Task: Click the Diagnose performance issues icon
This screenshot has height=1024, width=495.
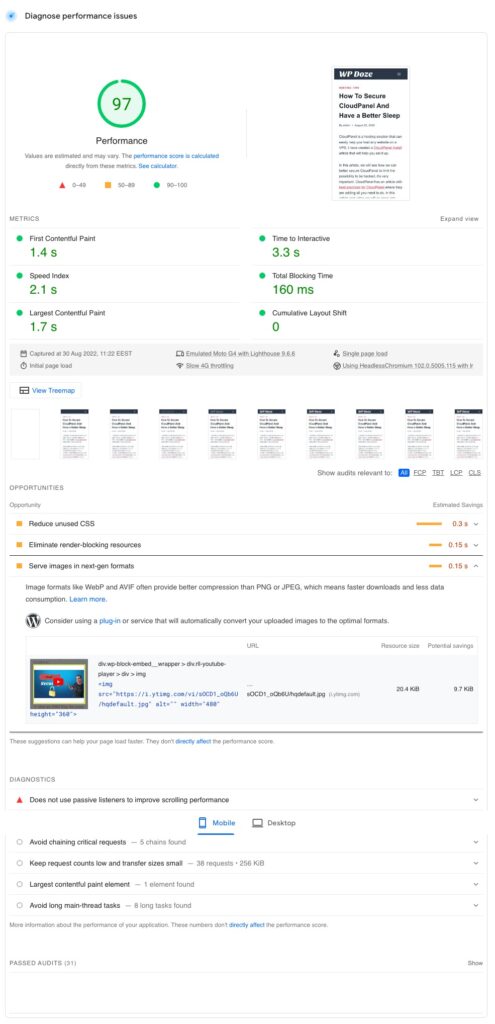Action: [x=10, y=16]
